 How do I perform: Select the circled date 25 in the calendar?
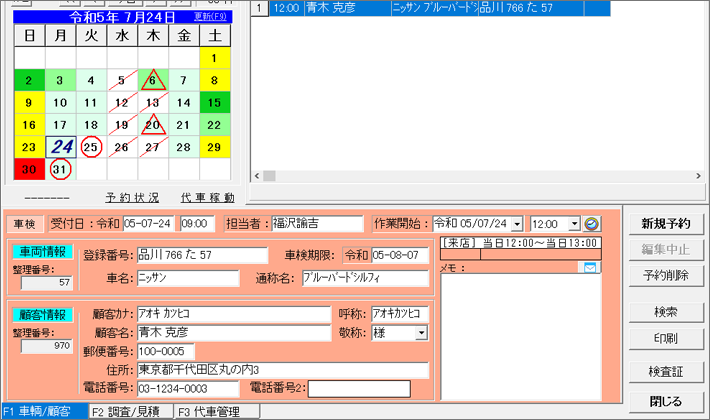[91, 147]
